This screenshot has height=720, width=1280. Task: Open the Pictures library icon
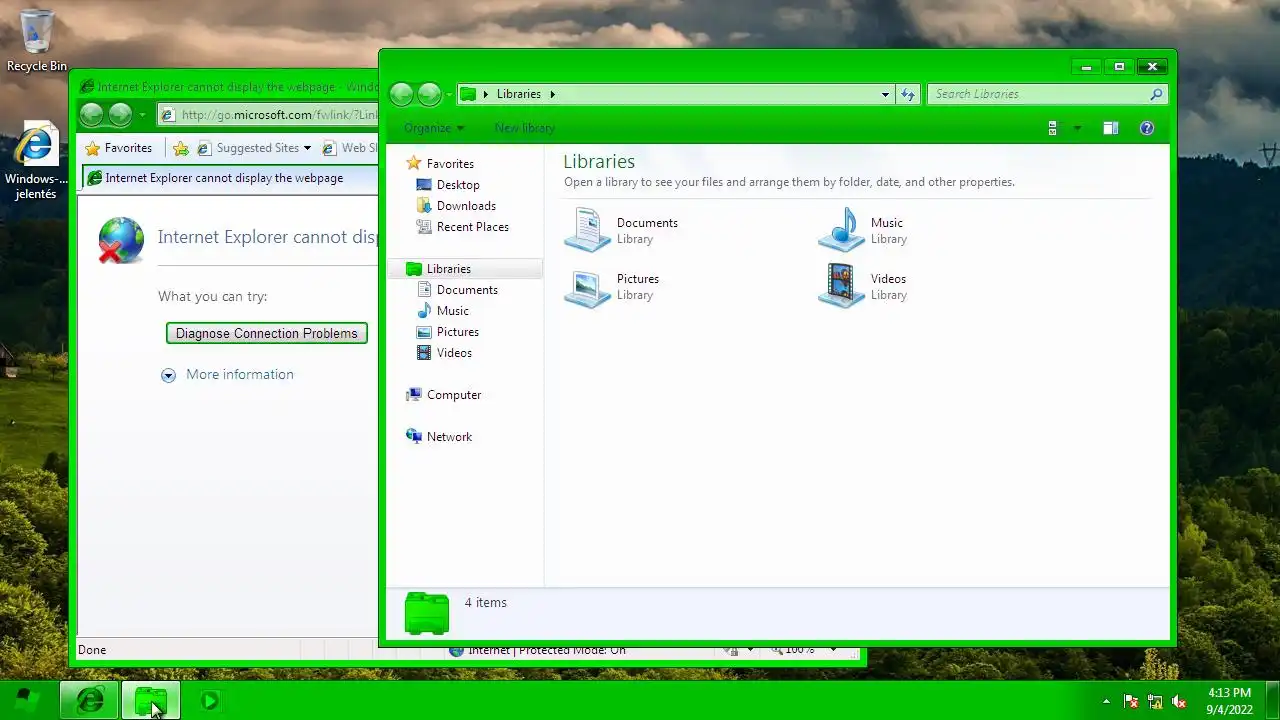coord(587,287)
